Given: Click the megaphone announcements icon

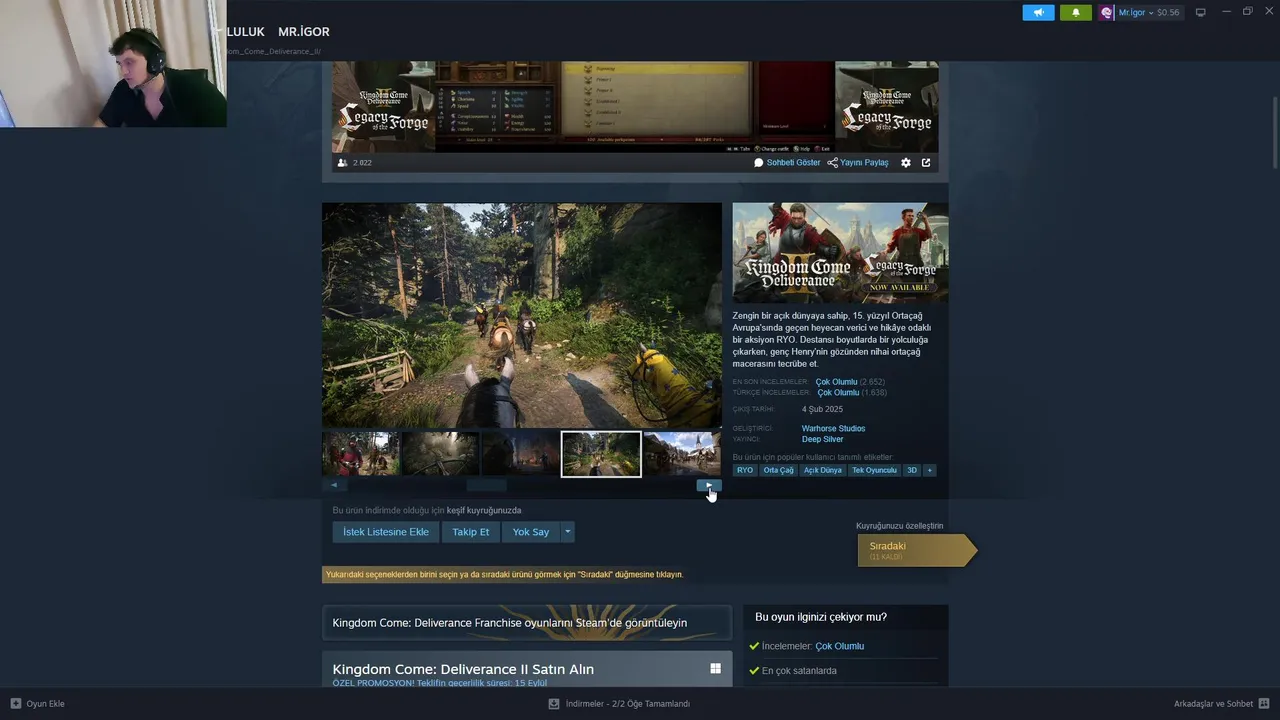Looking at the screenshot, I should point(1038,12).
